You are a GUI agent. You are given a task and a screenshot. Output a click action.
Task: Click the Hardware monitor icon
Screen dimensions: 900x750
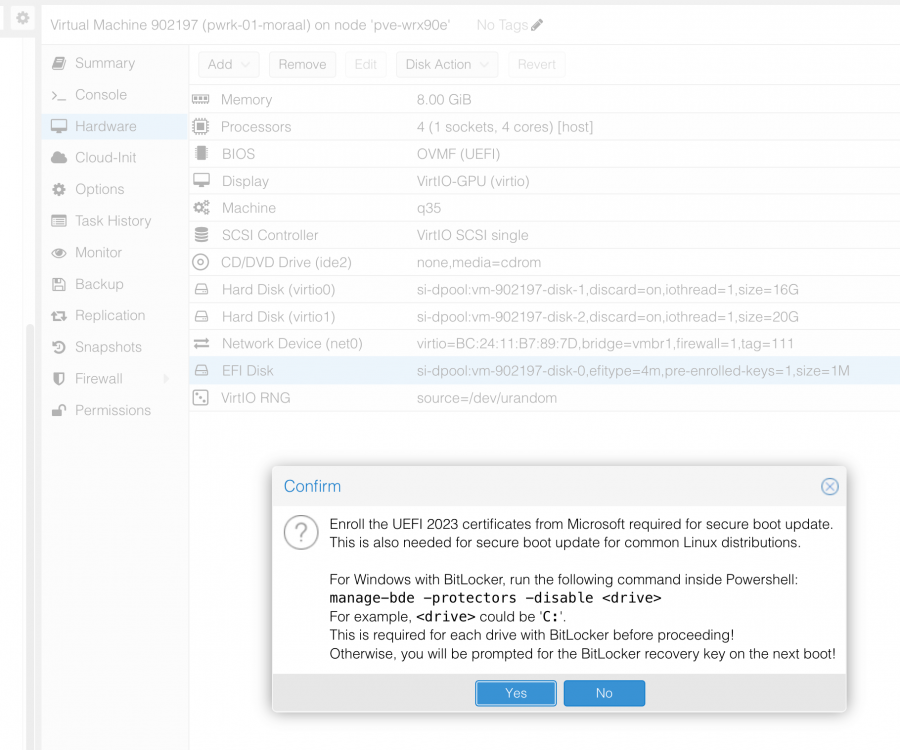[x=59, y=126]
